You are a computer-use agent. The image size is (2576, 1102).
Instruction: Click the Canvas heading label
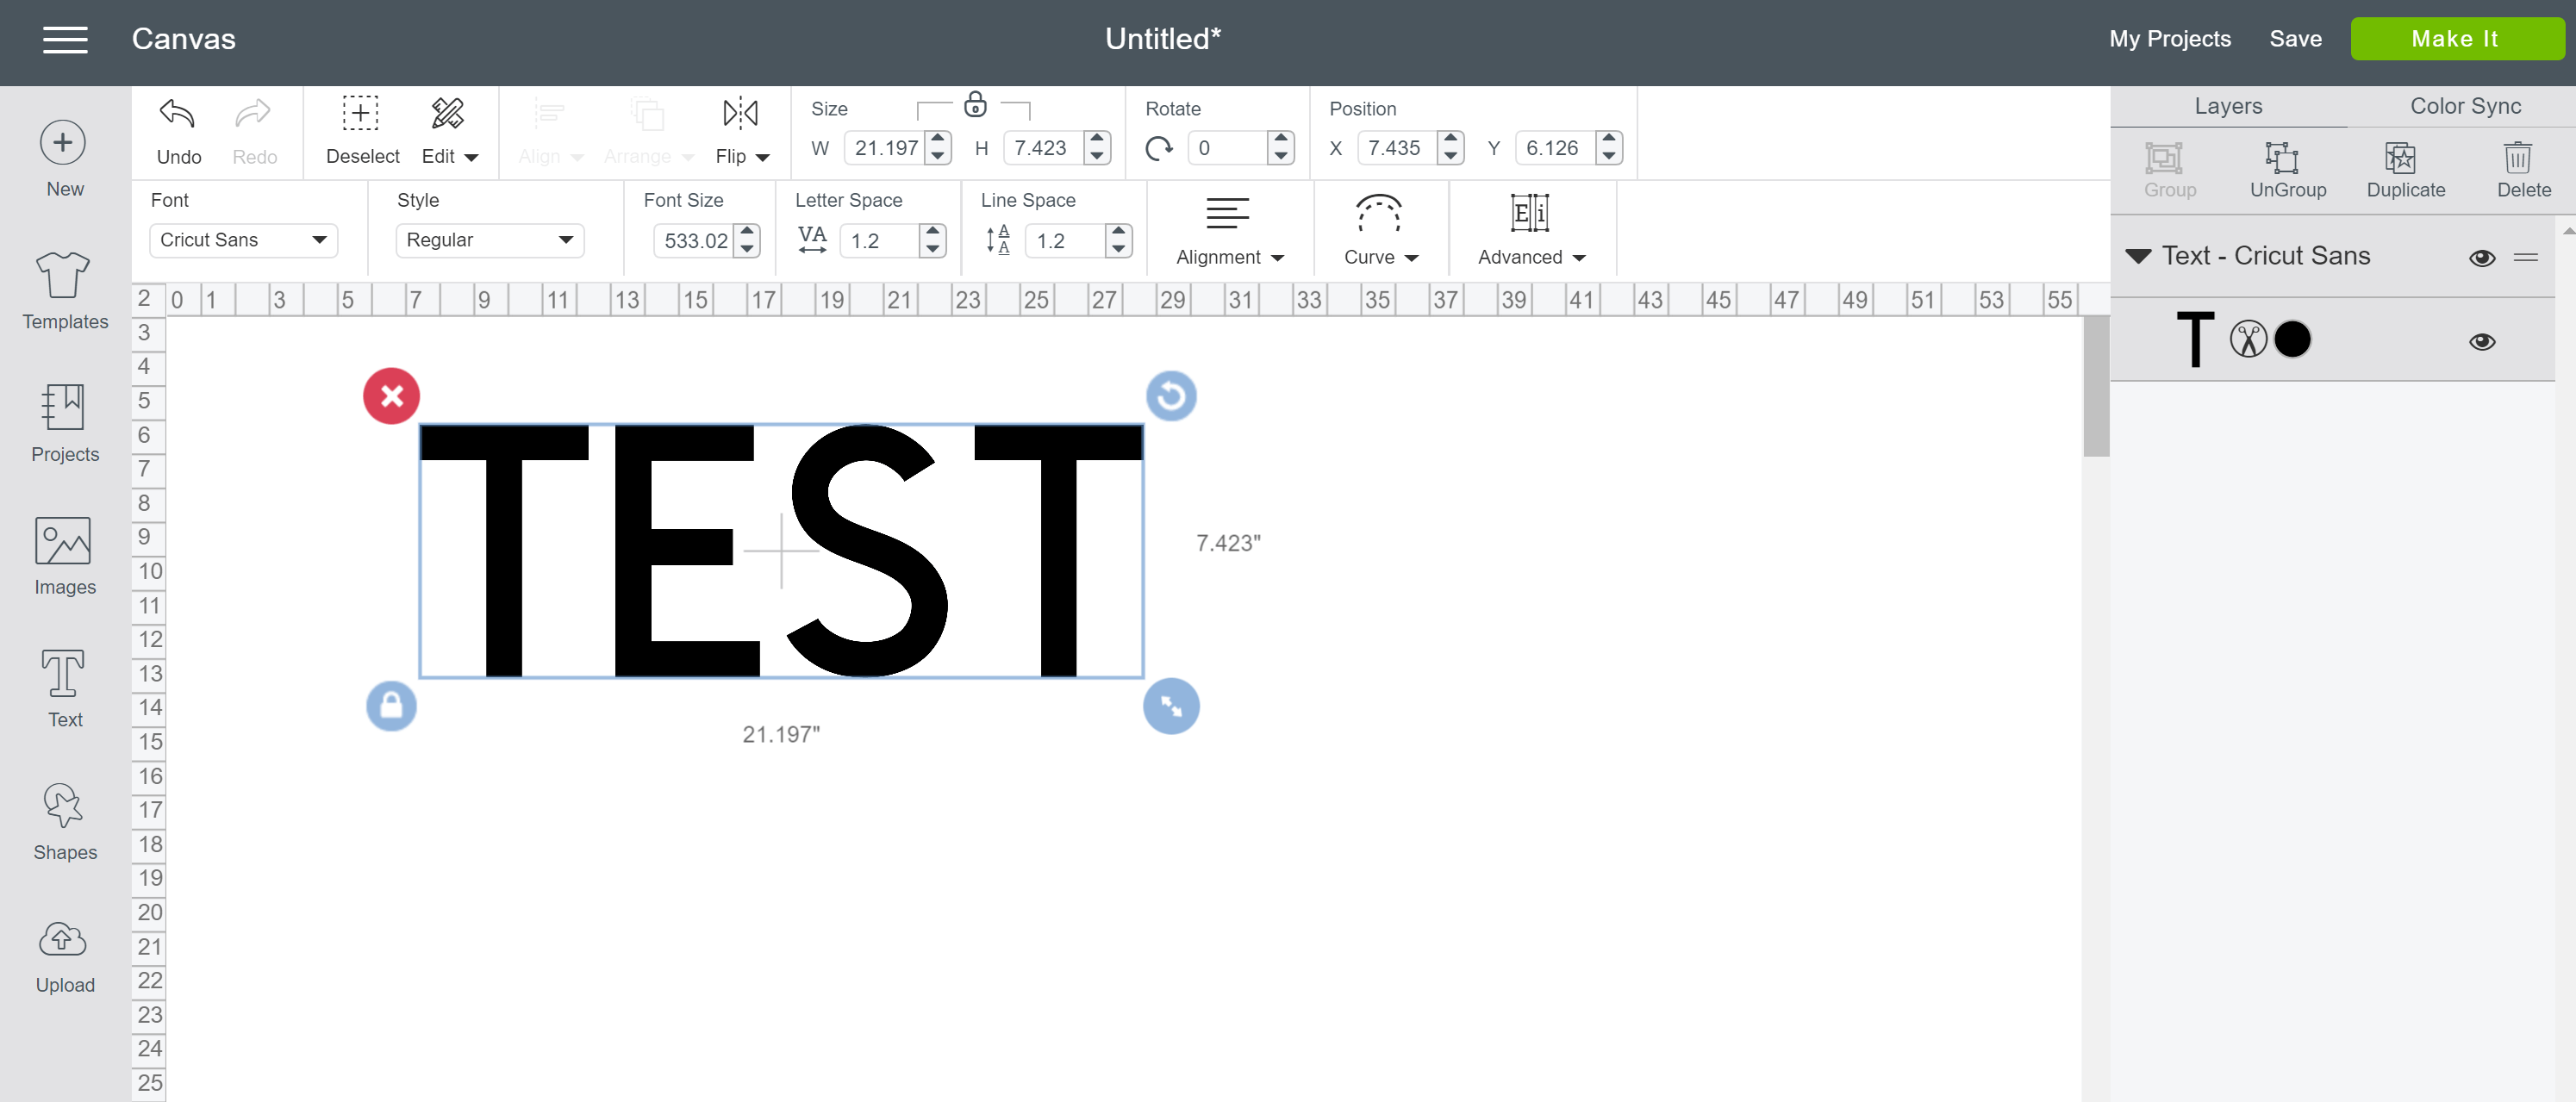click(x=183, y=39)
